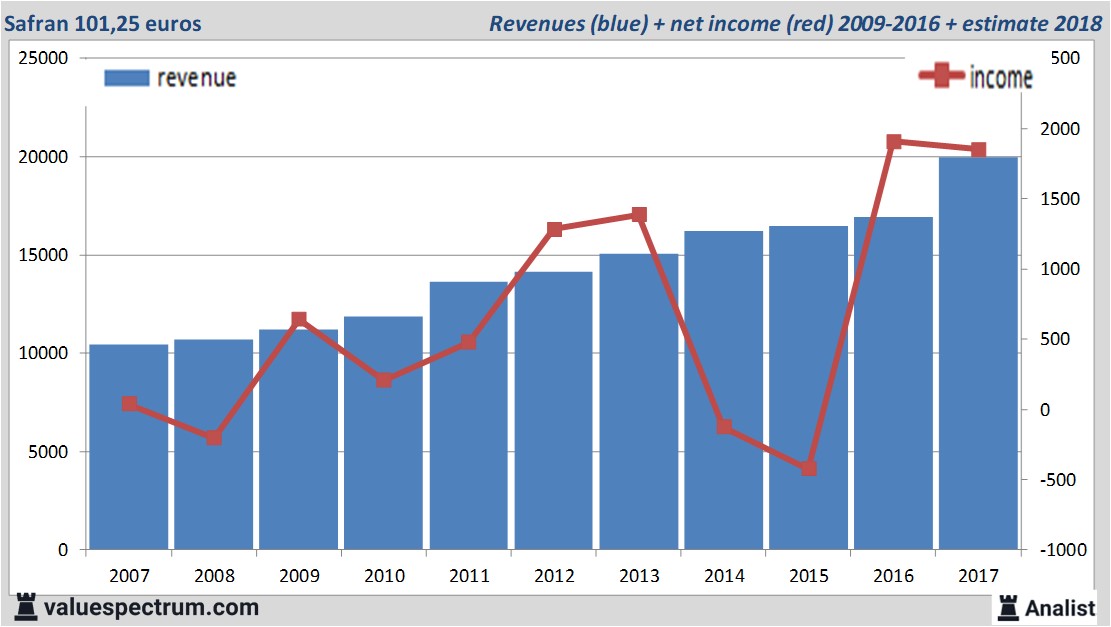Click the 2007 year label

[130, 575]
